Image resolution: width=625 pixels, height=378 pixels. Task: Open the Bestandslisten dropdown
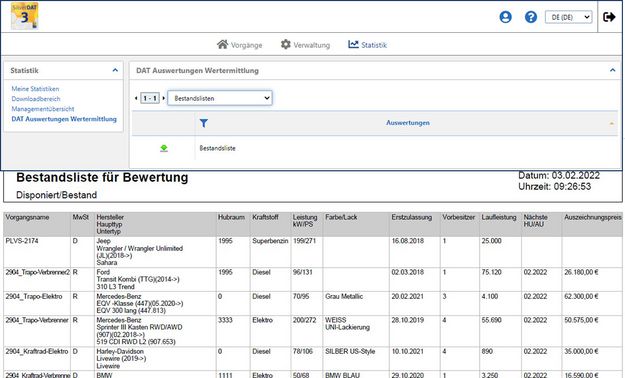click(x=220, y=98)
